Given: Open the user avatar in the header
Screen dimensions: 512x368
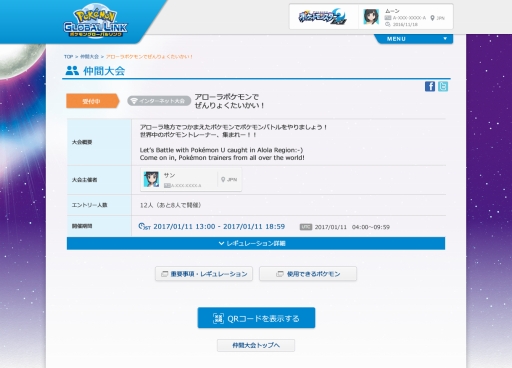Looking at the screenshot, I should 371,17.
